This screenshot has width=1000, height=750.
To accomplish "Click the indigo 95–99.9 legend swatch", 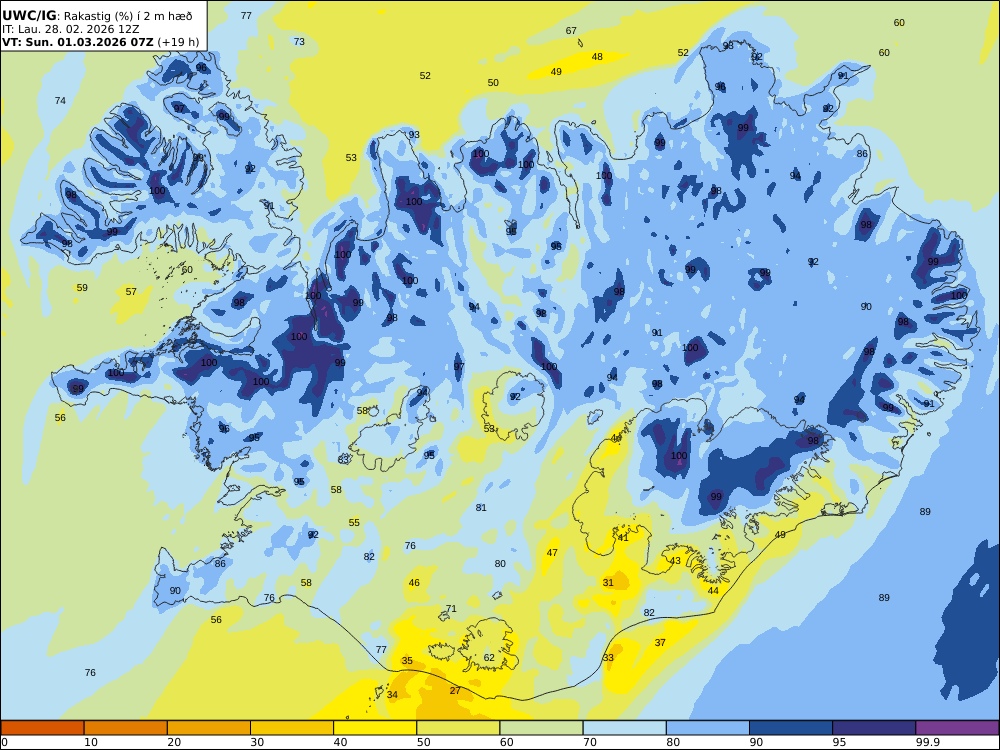I will pyautogui.click(x=874, y=728).
